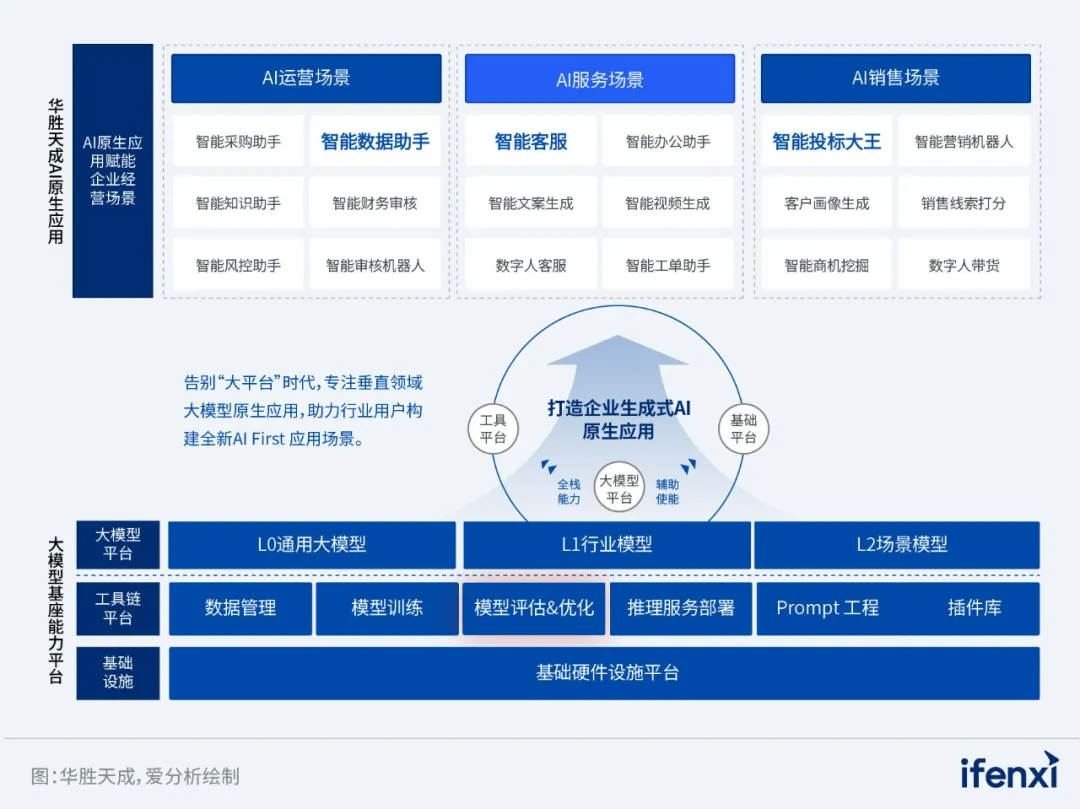Click the L2场景模型 bar
Image resolution: width=1080 pixels, height=809 pixels.
tap(897, 545)
